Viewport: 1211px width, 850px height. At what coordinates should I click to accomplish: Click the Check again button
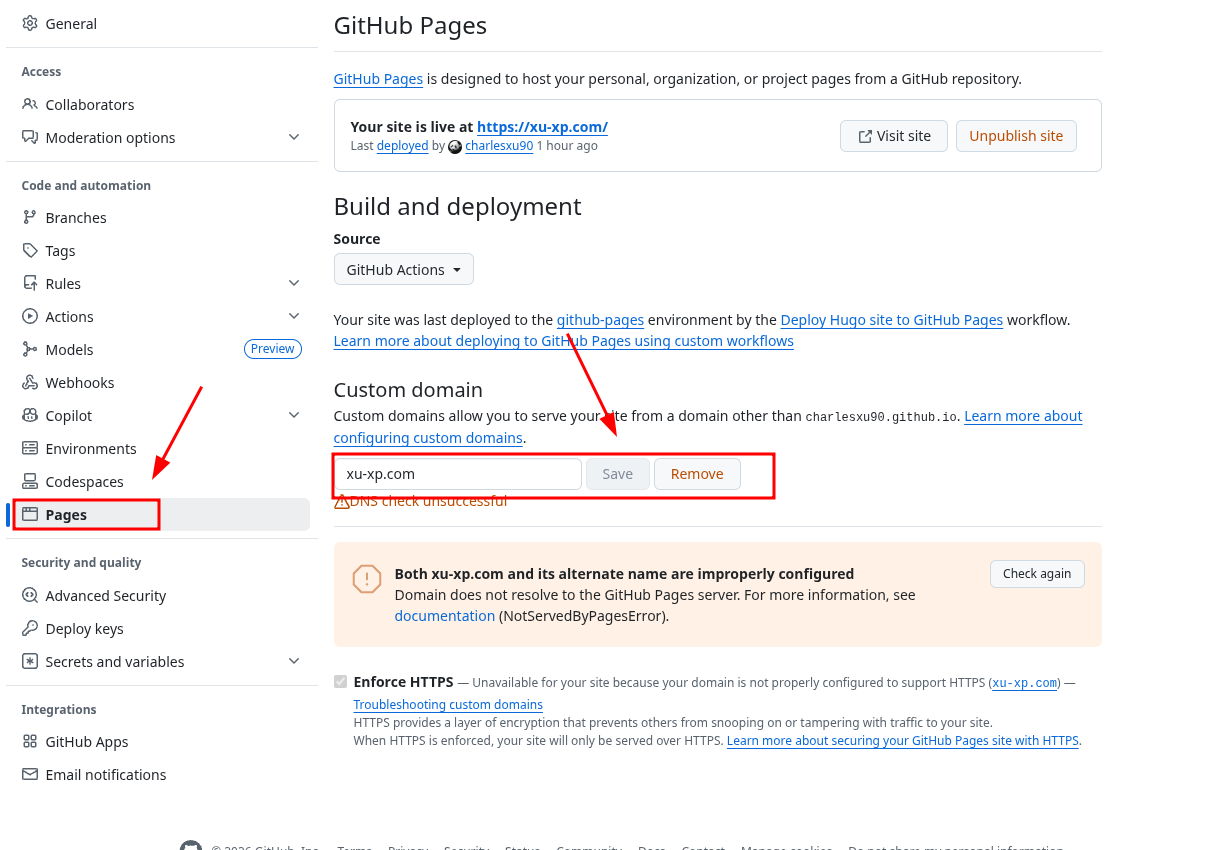(x=1037, y=574)
